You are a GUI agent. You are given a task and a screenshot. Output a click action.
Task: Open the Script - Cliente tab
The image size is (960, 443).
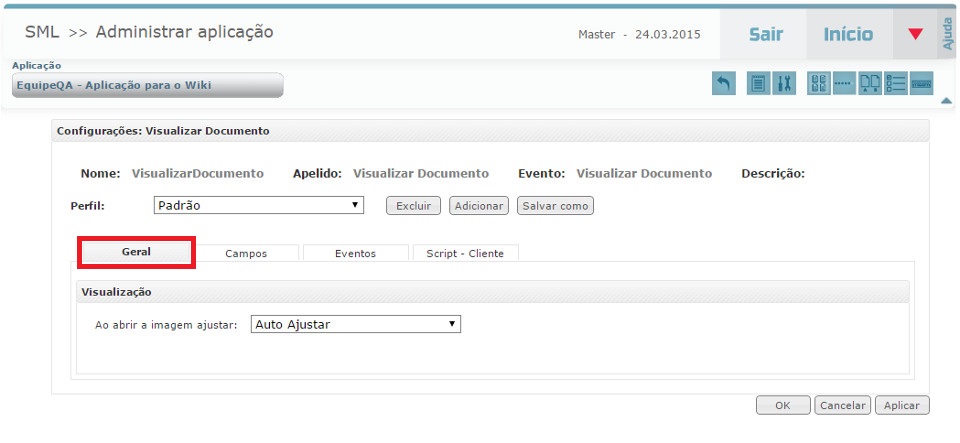pyautogui.click(x=465, y=254)
